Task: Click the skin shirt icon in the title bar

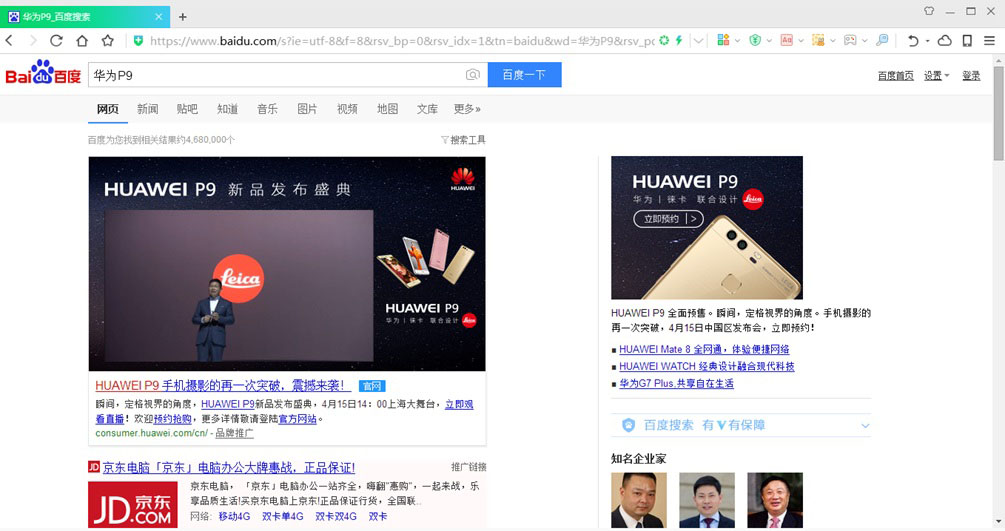Action: [x=929, y=11]
